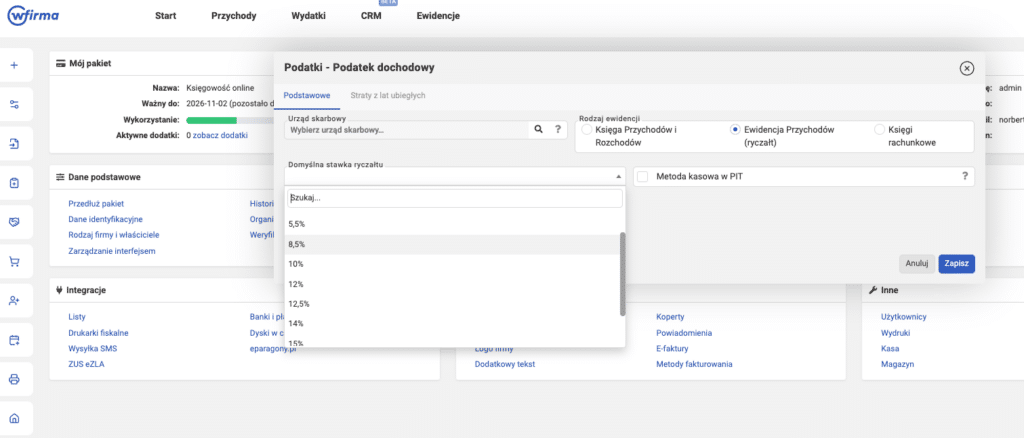Viewport: 1024px width, 438px height.
Task: Switch to the Podstawowe tab
Action: pos(306,95)
